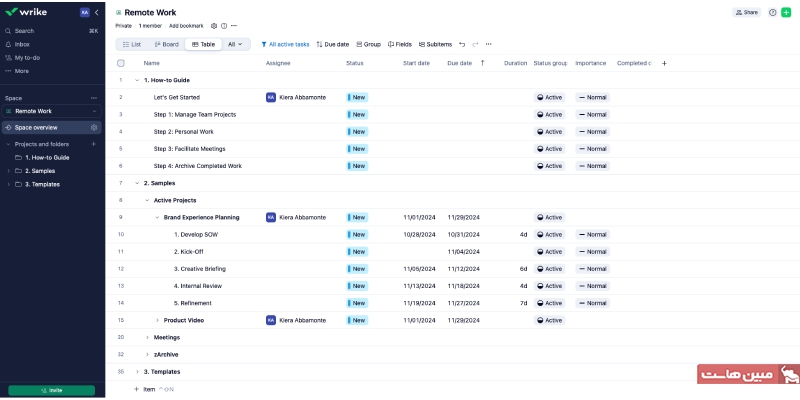
Task: Click the green Invite button
Action: 51,390
